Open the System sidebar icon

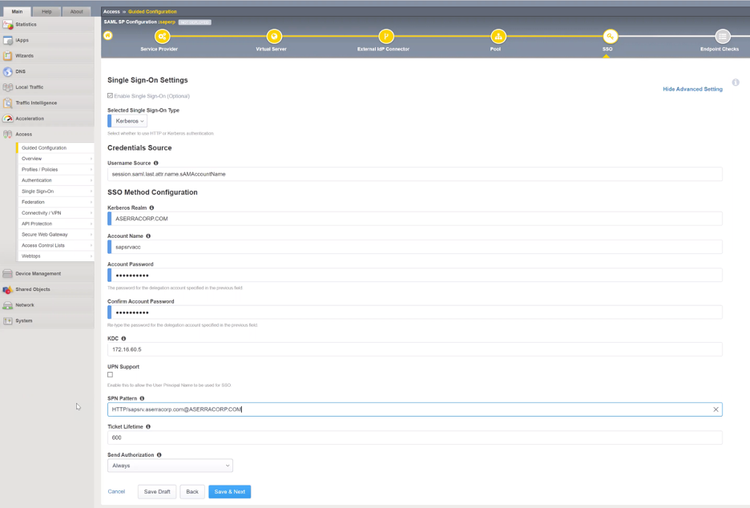pyautogui.click(x=8, y=321)
